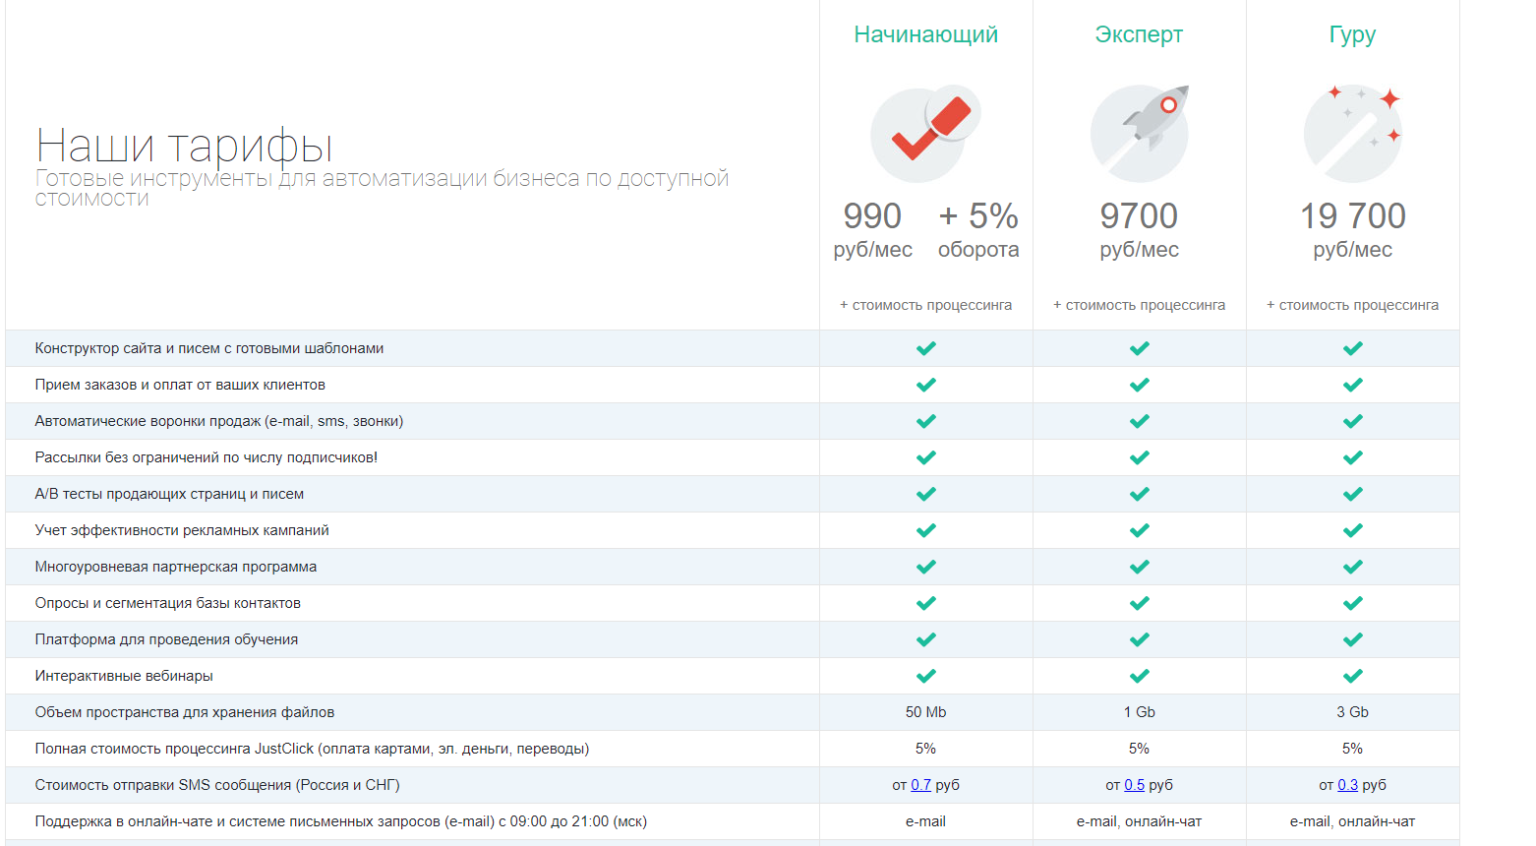The width and height of the screenshot is (1536, 846).
Task: Click Гуру checkmark for Прием заказов row
Action: click(1353, 385)
